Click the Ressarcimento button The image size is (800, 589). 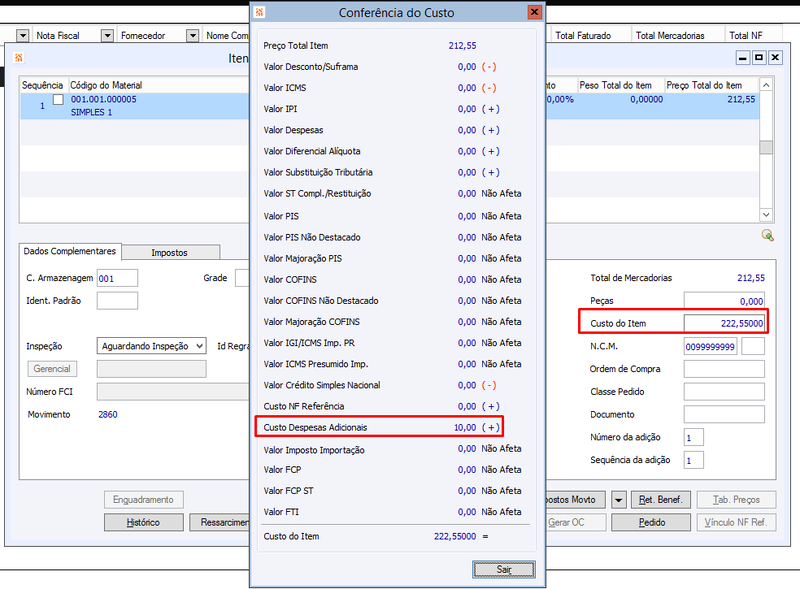[x=219, y=523]
